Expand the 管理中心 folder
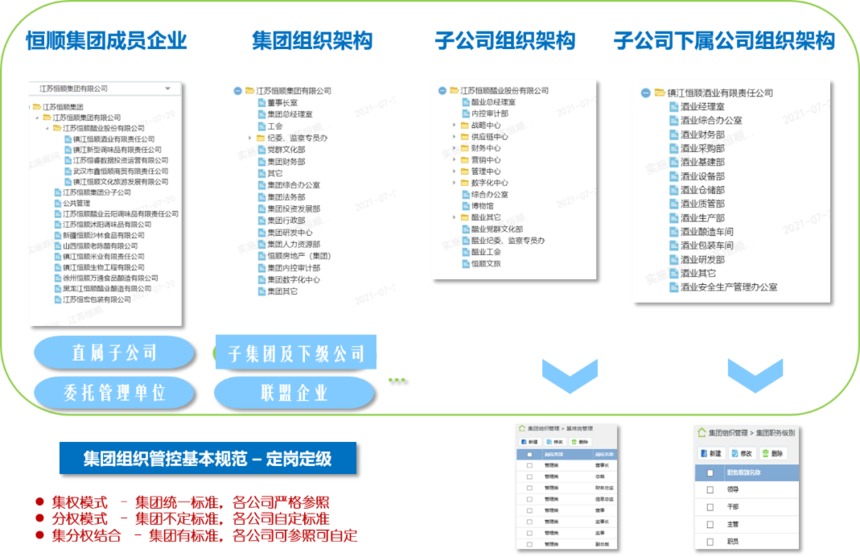The height and width of the screenshot is (557, 860). pyautogui.click(x=454, y=171)
